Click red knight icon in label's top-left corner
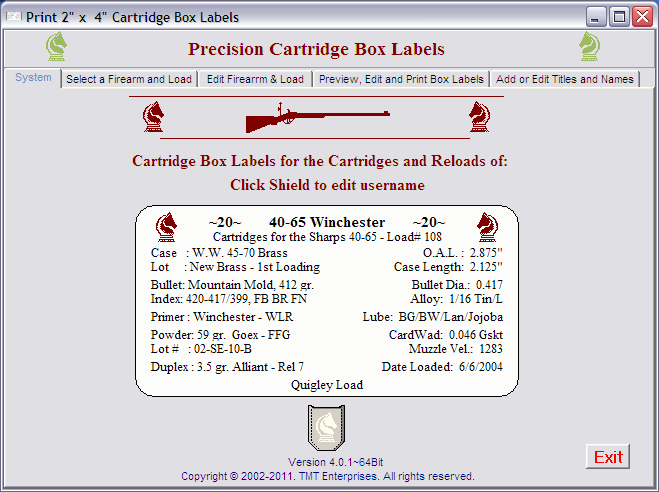 pyautogui.click(x=167, y=223)
